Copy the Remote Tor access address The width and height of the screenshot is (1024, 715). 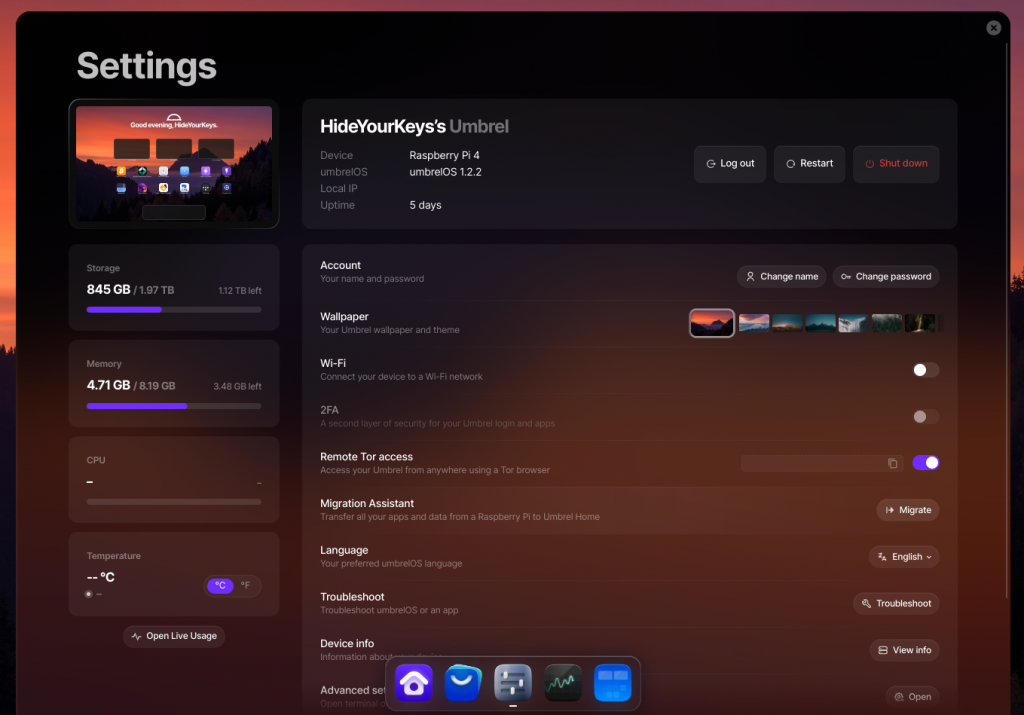point(892,464)
